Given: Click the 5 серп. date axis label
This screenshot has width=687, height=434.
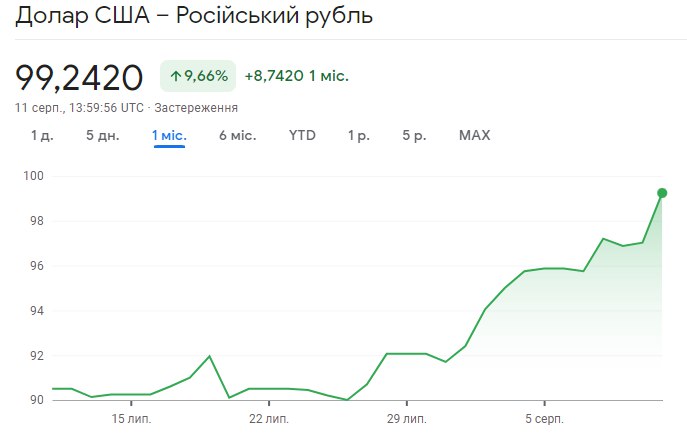Looking at the screenshot, I should [542, 416].
